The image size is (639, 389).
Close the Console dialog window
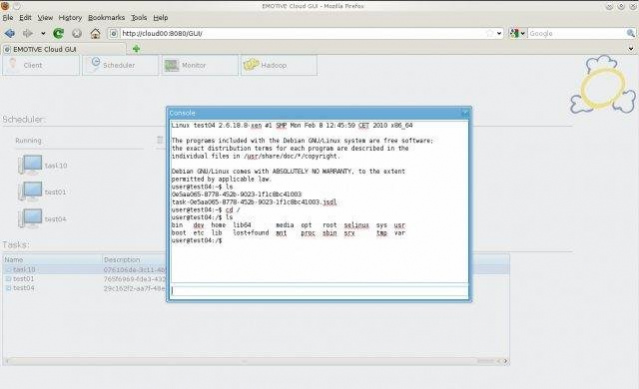tap(465, 113)
